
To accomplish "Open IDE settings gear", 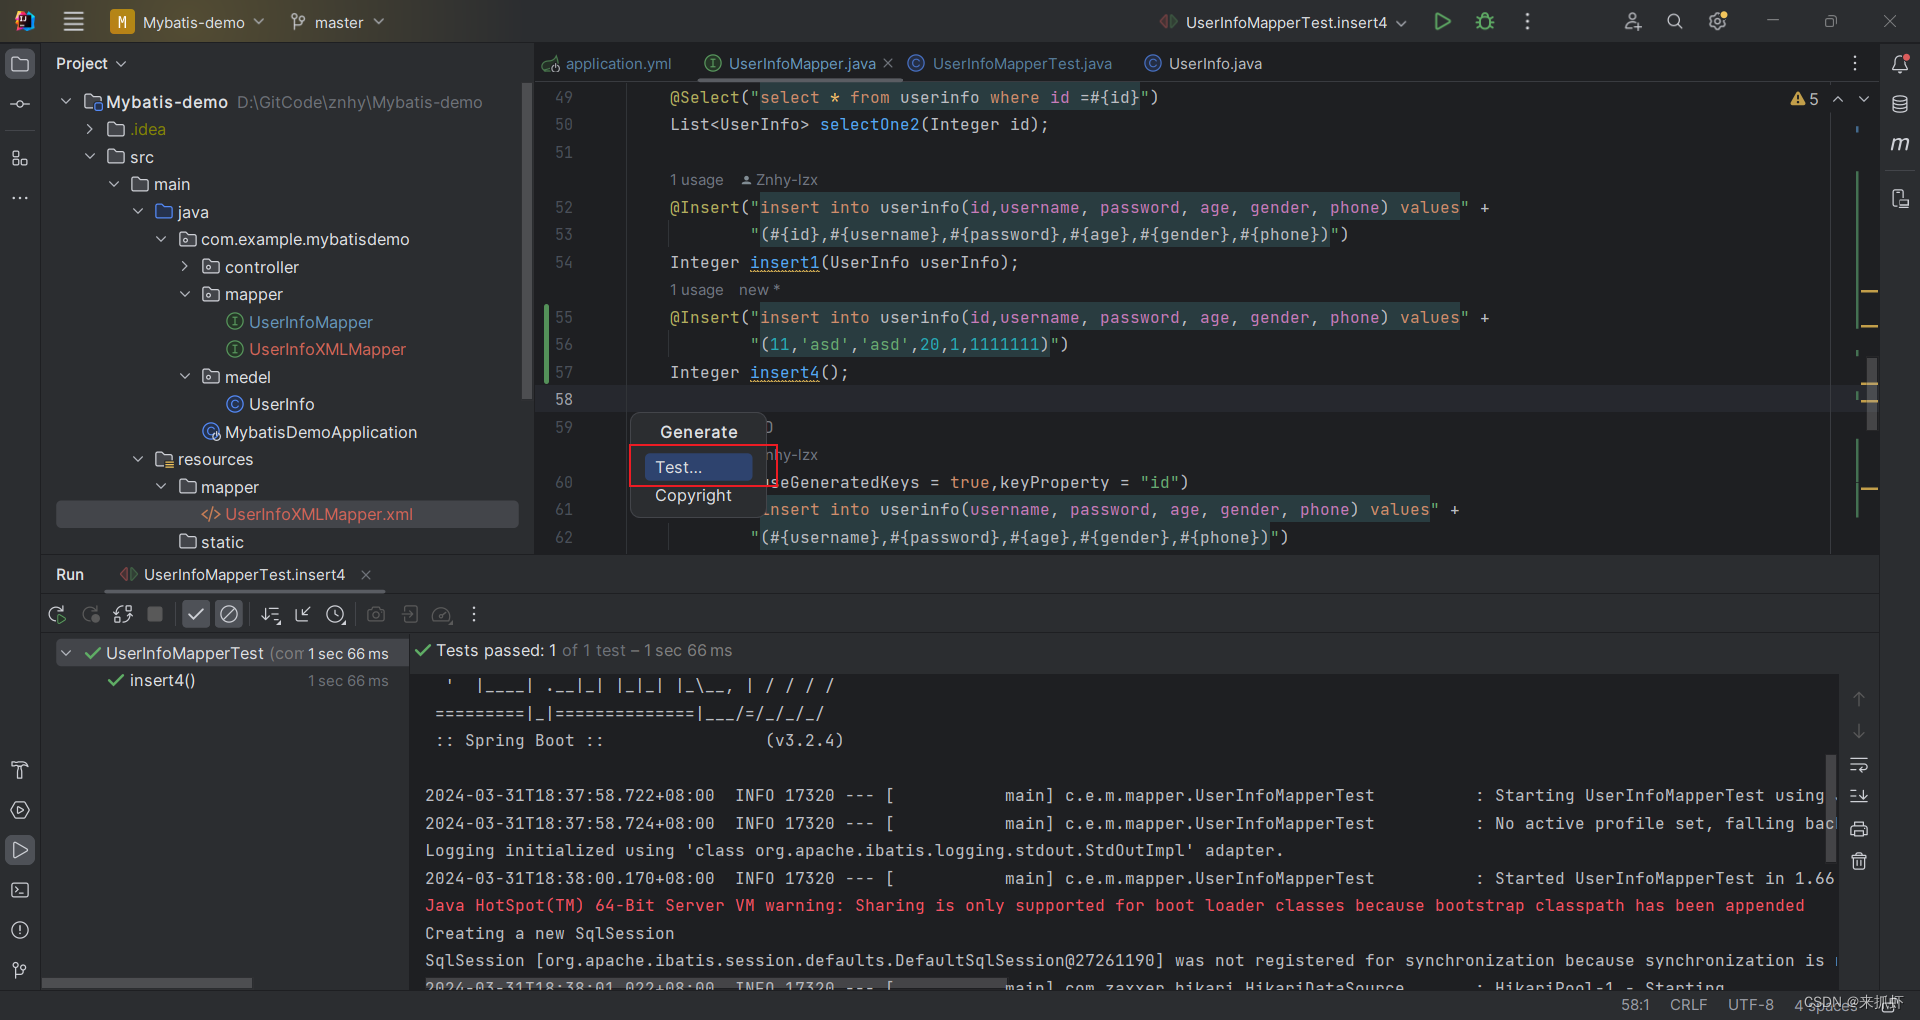I will (x=1718, y=21).
